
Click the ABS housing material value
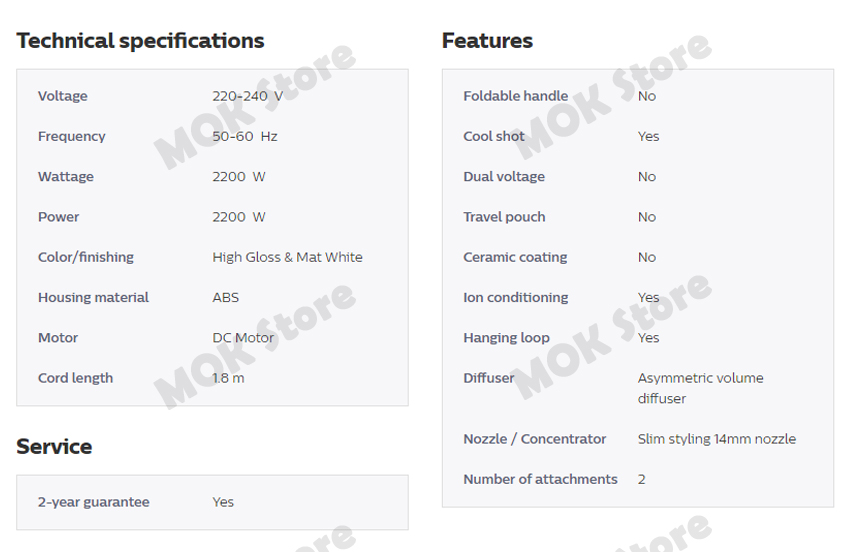(226, 297)
